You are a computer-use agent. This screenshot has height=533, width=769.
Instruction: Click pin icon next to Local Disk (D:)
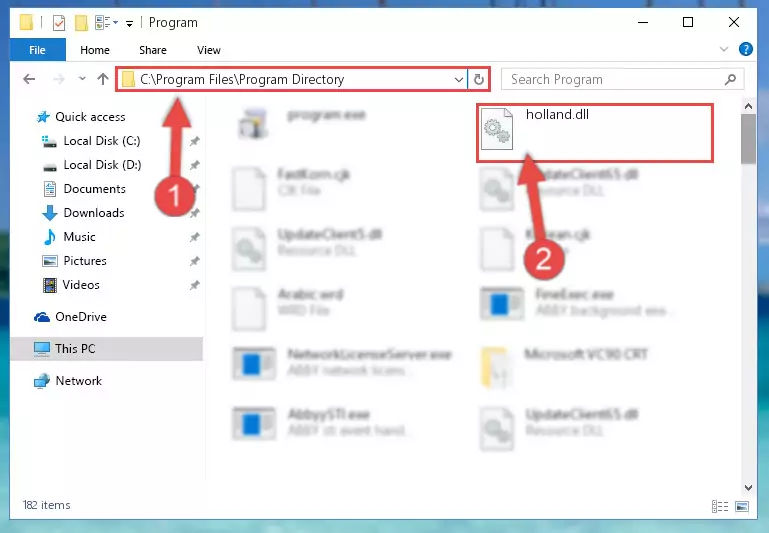195,165
